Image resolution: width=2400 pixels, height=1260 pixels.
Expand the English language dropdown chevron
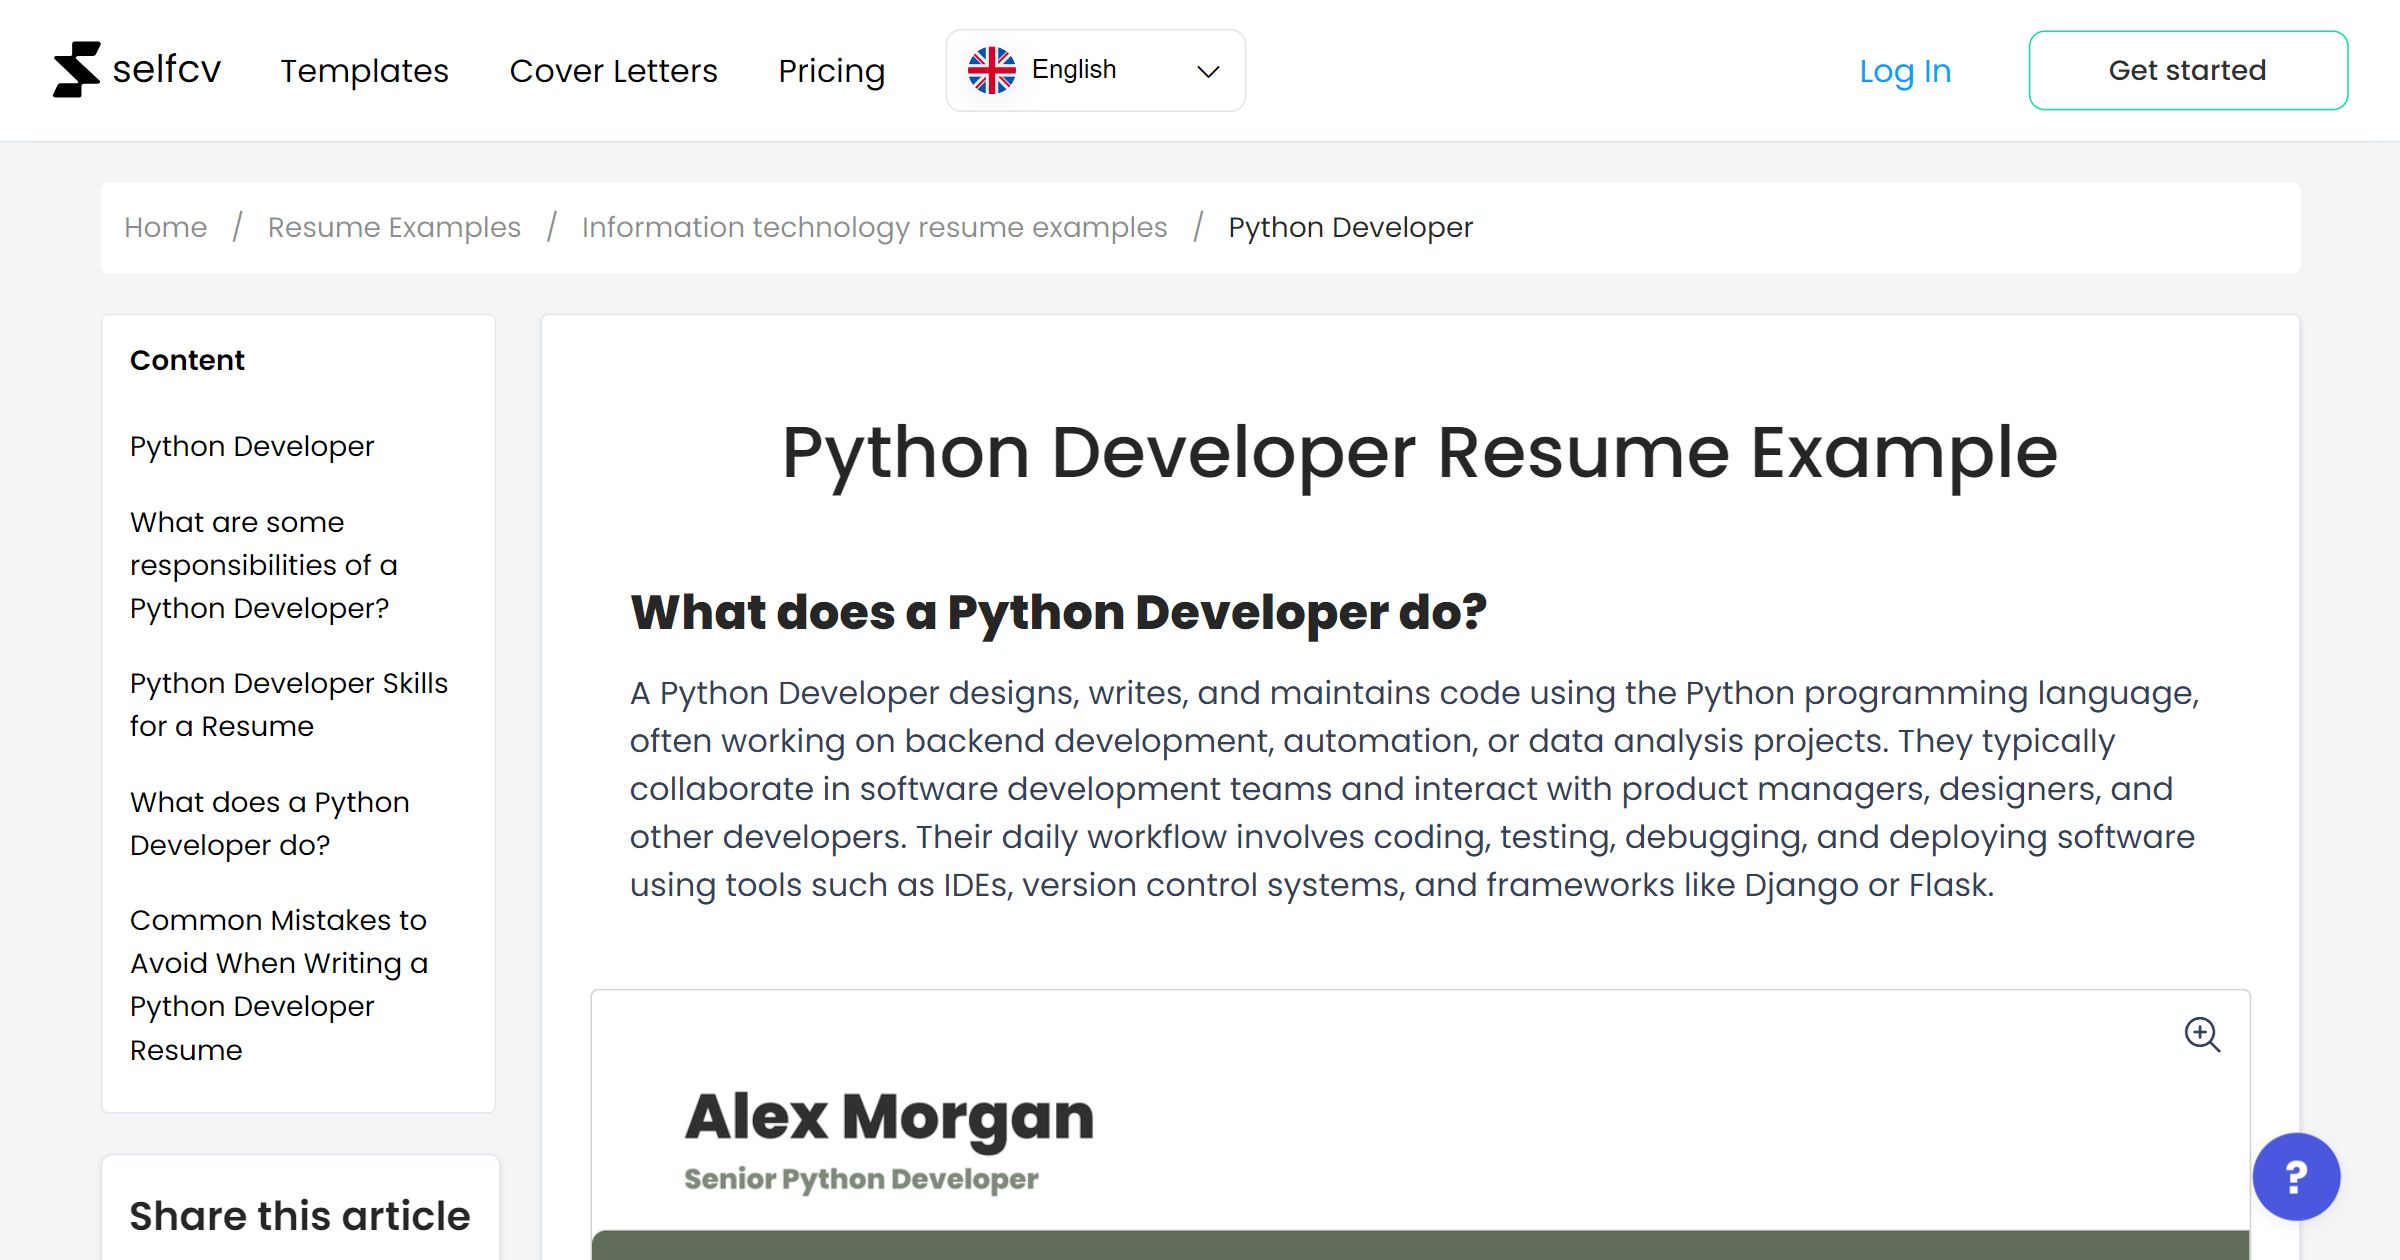(x=1208, y=71)
